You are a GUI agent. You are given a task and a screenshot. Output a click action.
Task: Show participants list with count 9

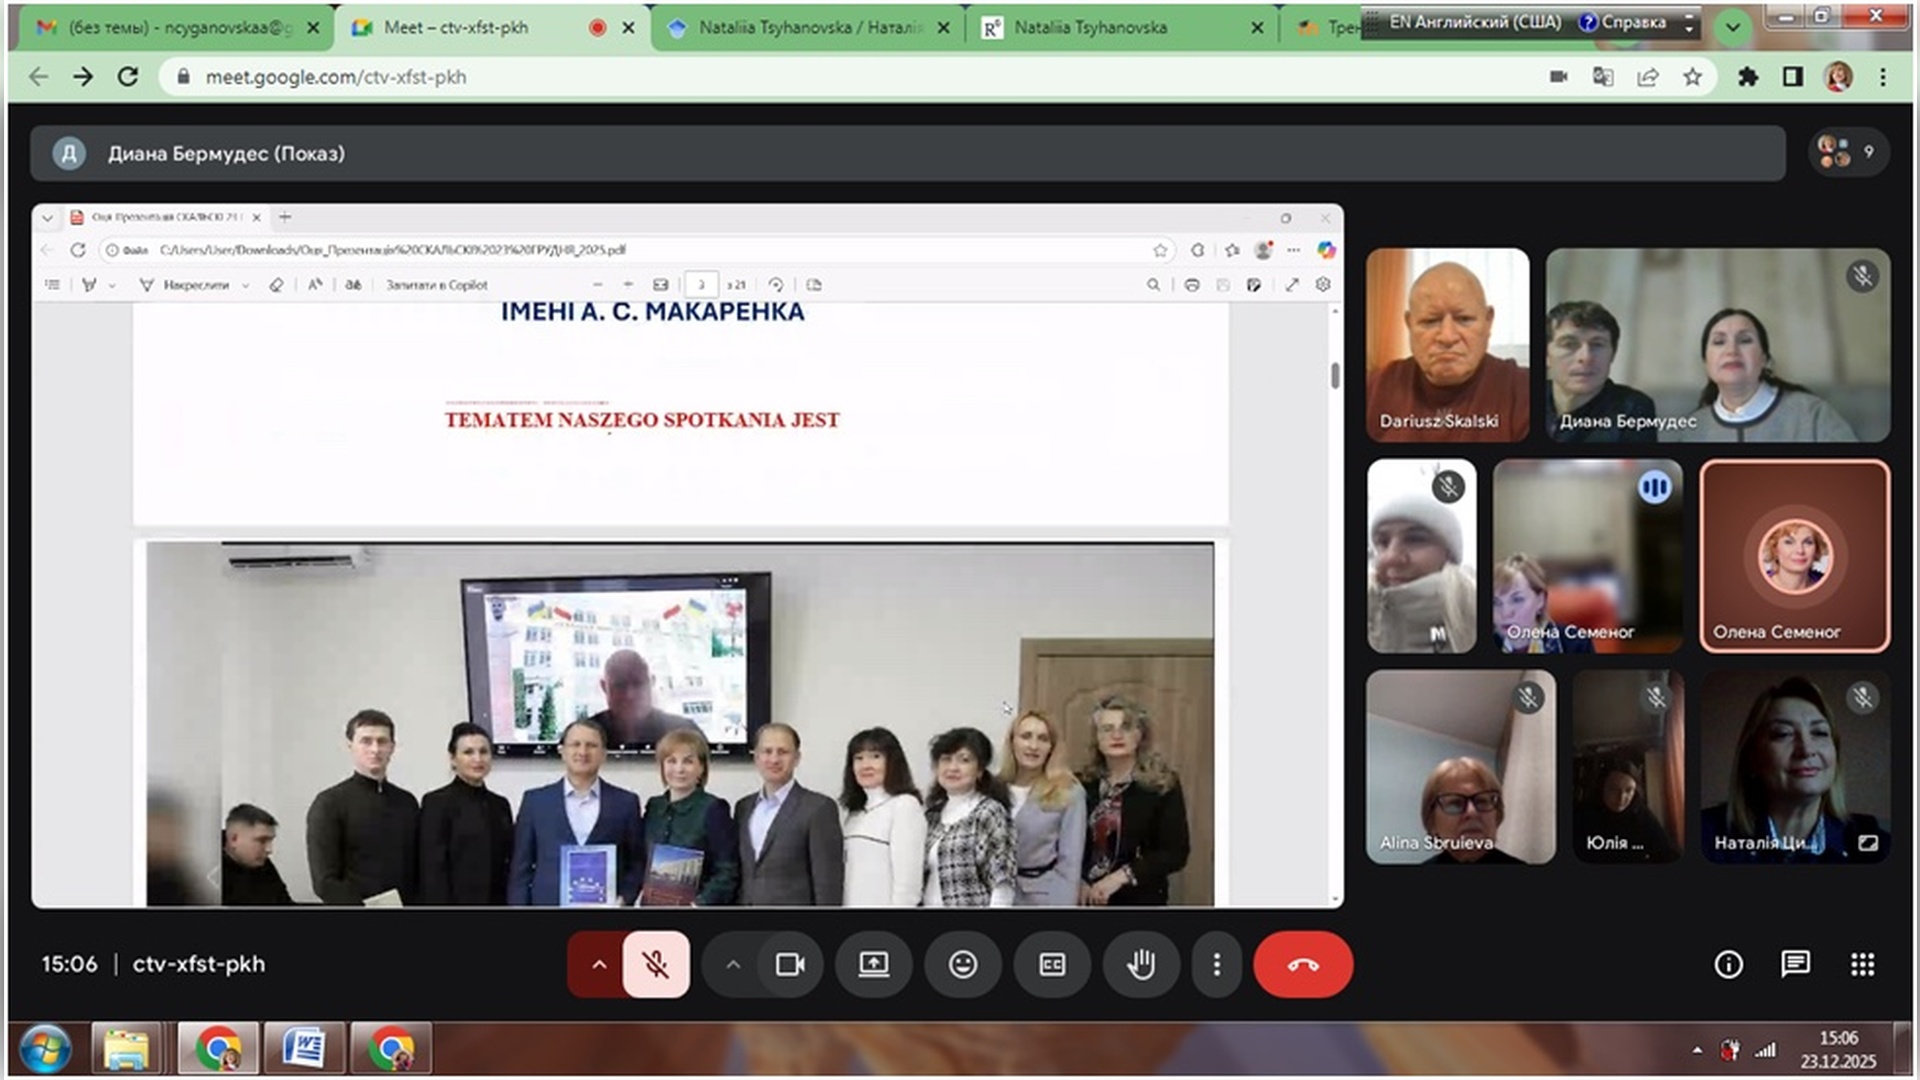[1848, 152]
